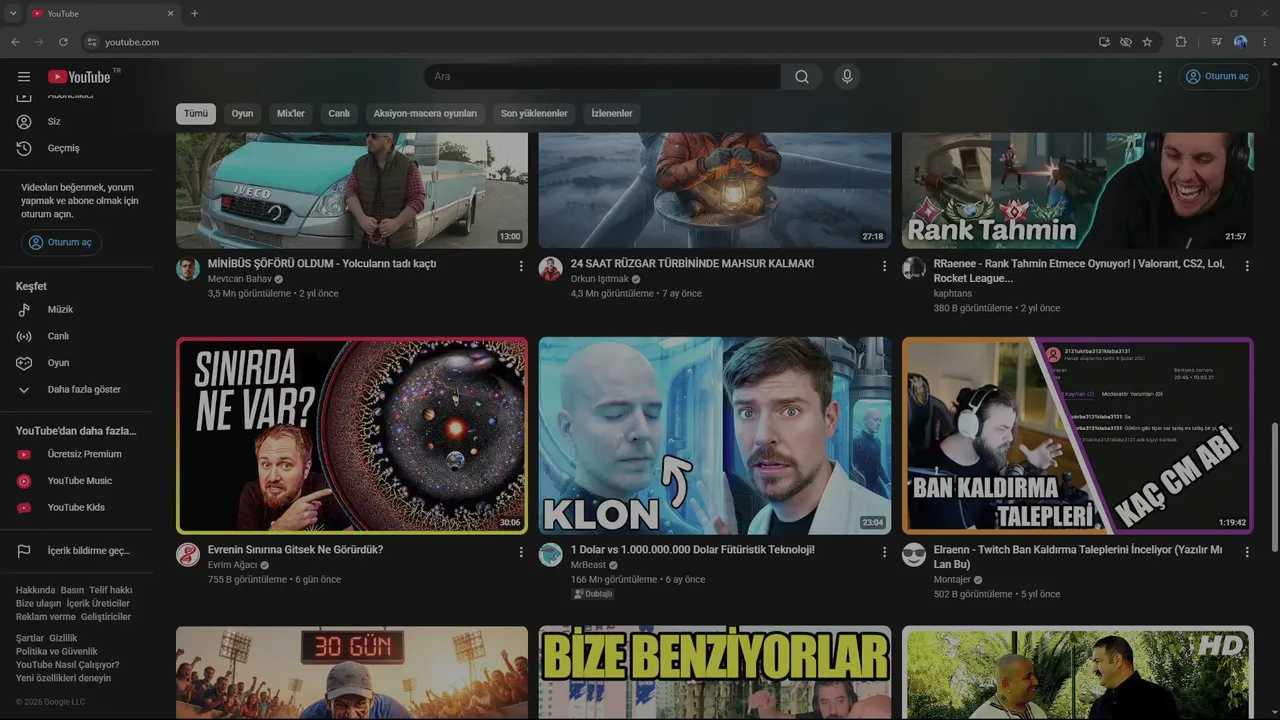Open Ücretsiz Premium in the sidebar
Screen dimensions: 1280x720
[77, 454]
